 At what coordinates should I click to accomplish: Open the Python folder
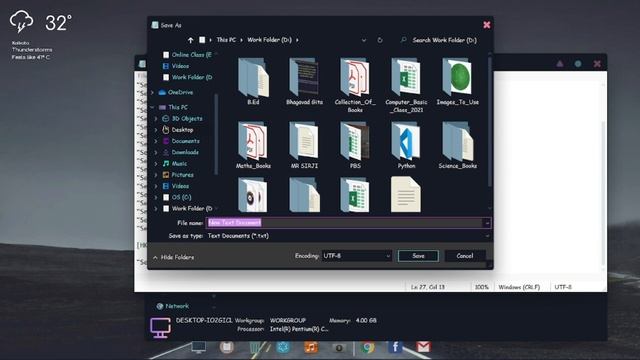(406, 145)
